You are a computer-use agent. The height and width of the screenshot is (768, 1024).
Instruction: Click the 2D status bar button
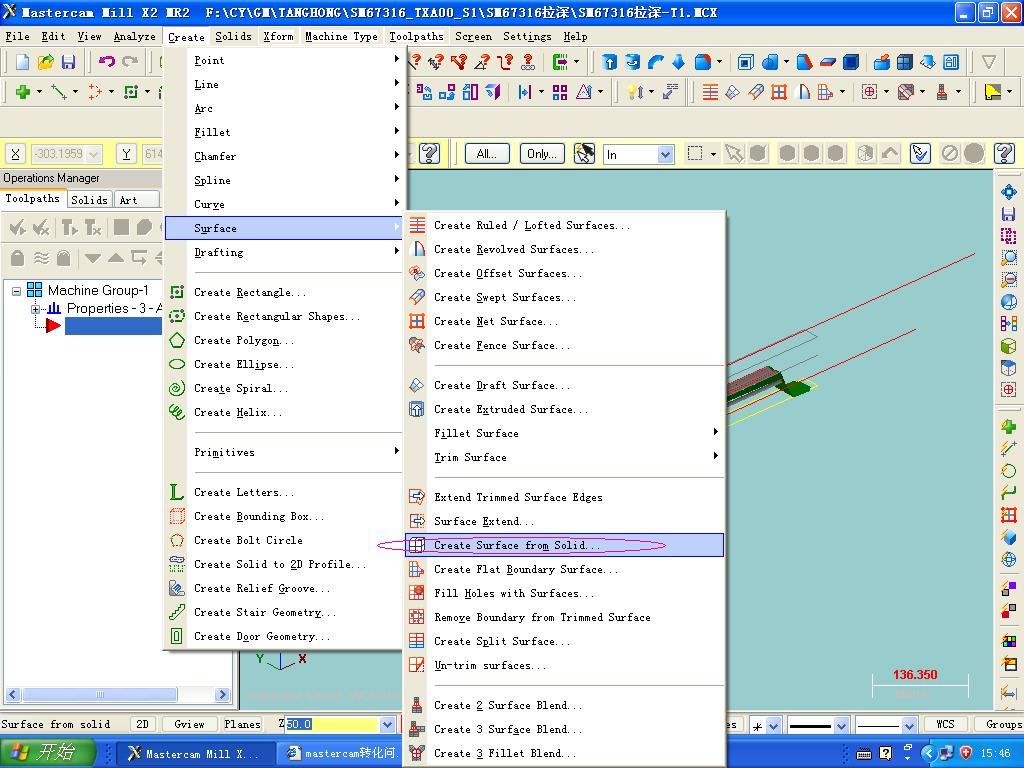[142, 724]
